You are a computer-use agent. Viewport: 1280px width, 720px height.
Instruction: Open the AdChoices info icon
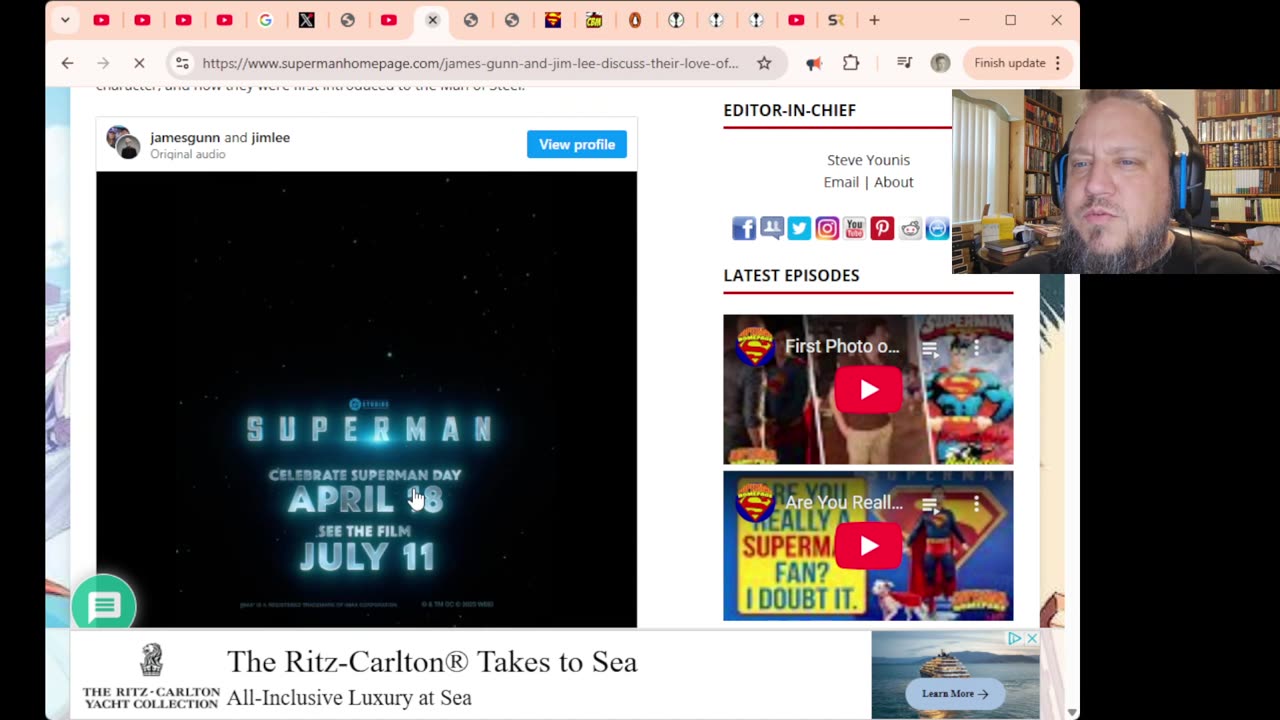1015,638
